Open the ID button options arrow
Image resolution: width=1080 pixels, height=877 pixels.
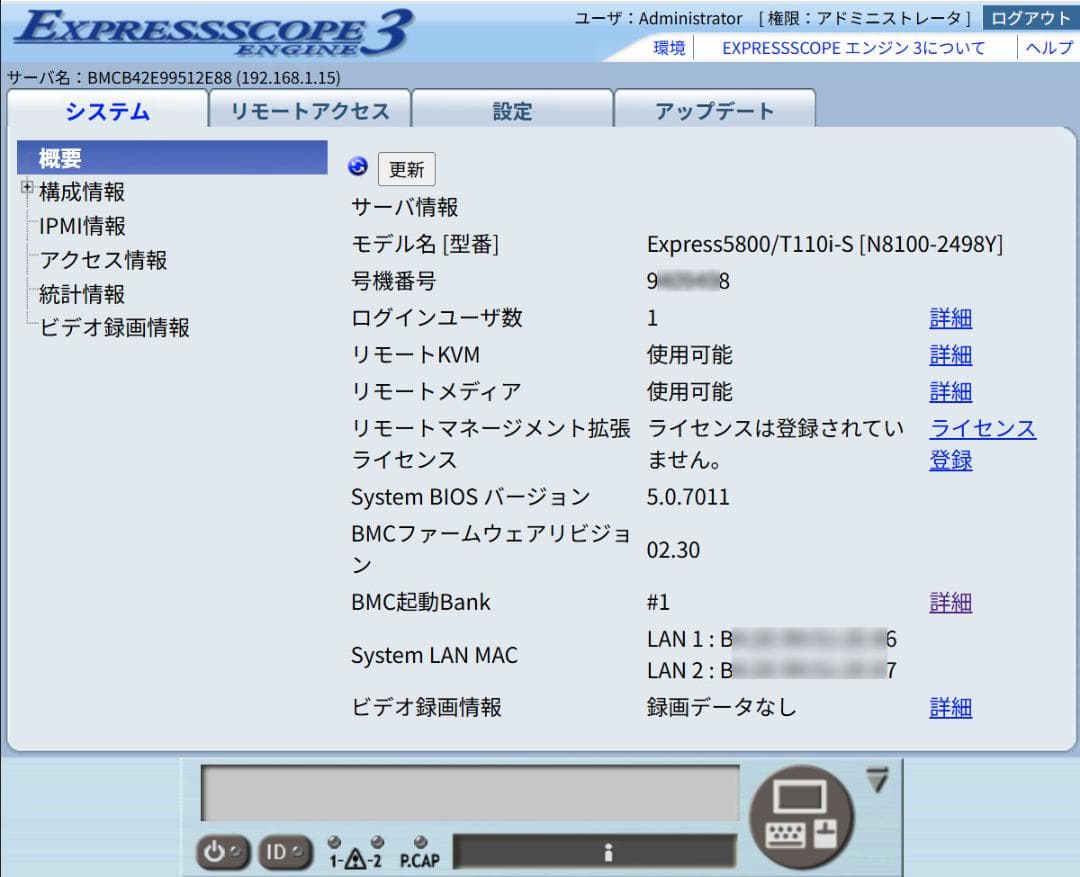297,849
